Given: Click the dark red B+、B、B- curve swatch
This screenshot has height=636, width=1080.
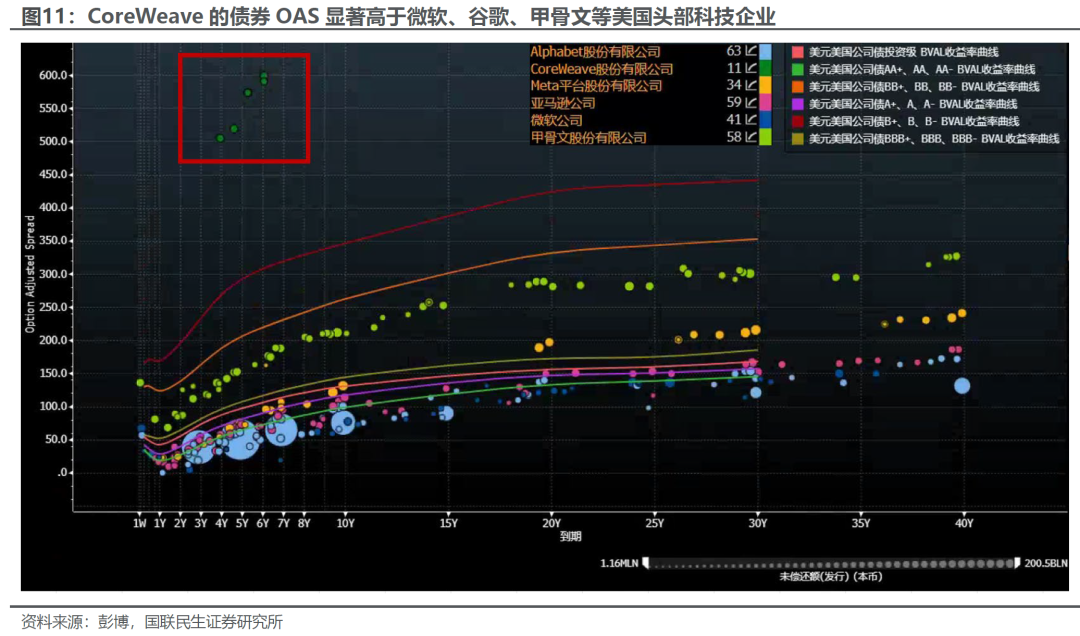Looking at the screenshot, I should 798,121.
